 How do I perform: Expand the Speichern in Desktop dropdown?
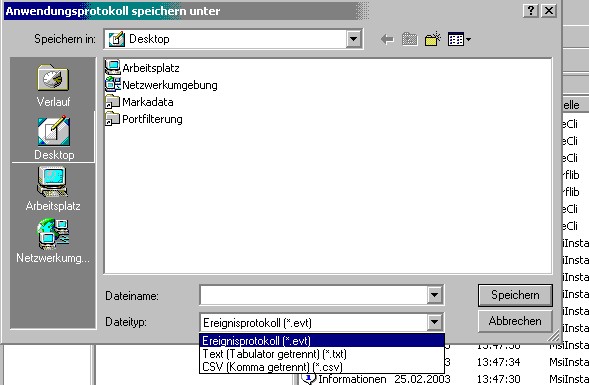point(353,39)
